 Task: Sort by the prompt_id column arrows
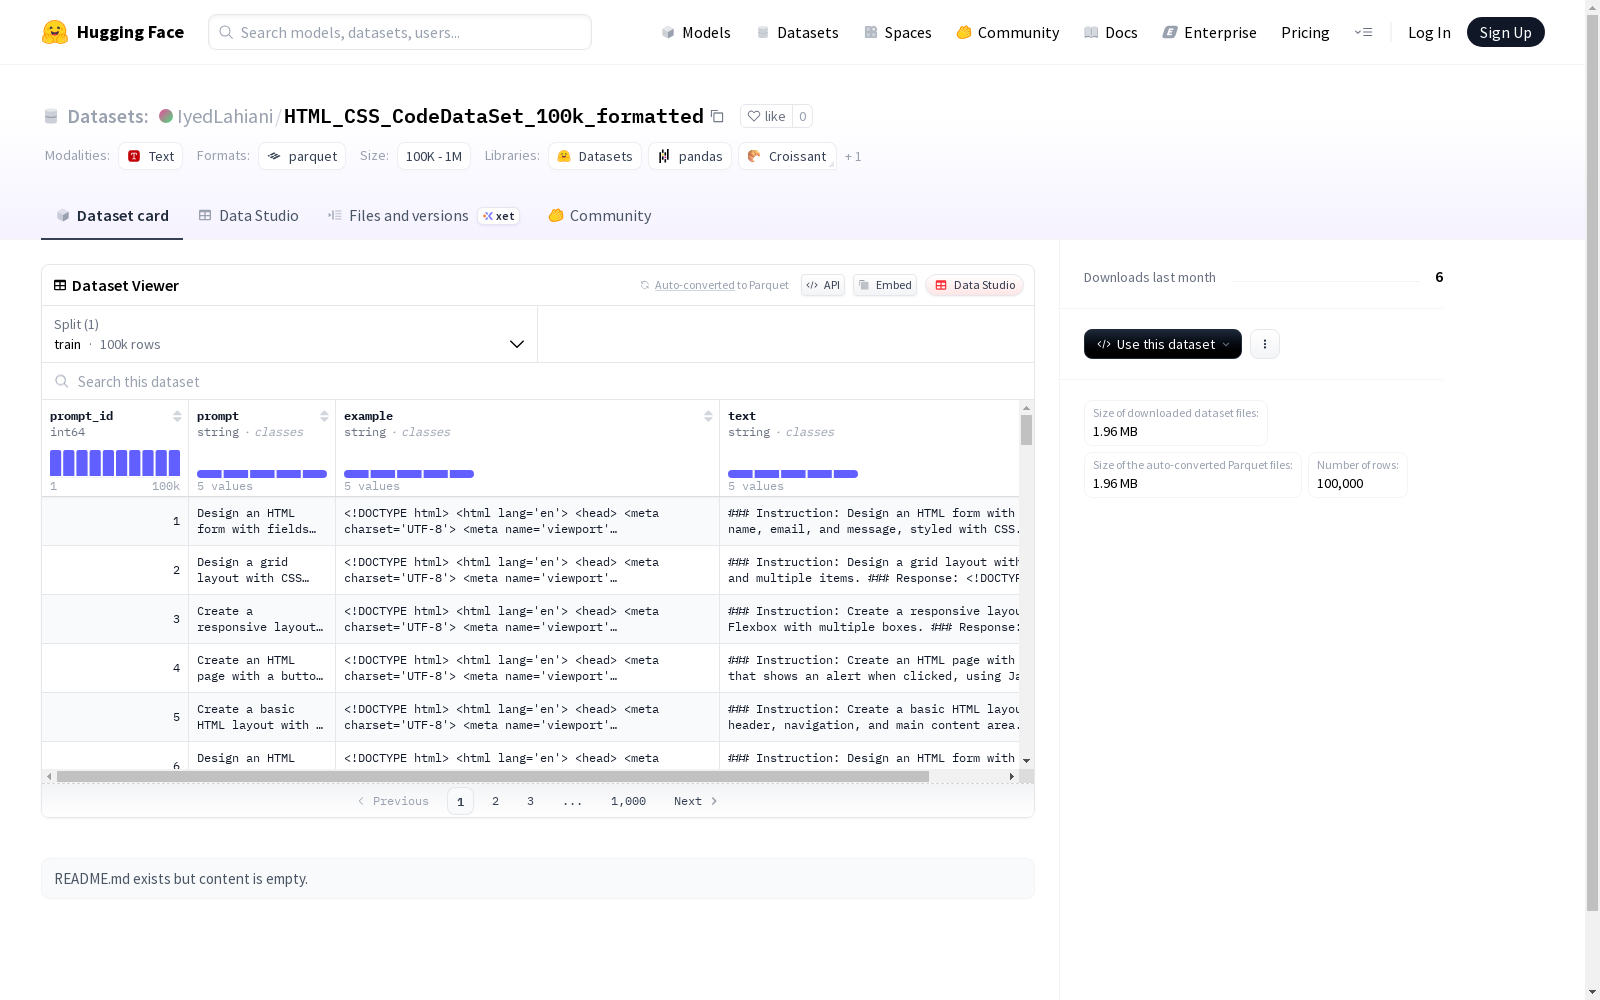[177, 416]
